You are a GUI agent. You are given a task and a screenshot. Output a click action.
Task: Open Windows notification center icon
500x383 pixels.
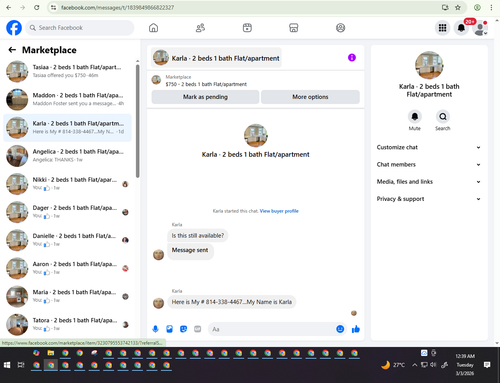[487, 365]
